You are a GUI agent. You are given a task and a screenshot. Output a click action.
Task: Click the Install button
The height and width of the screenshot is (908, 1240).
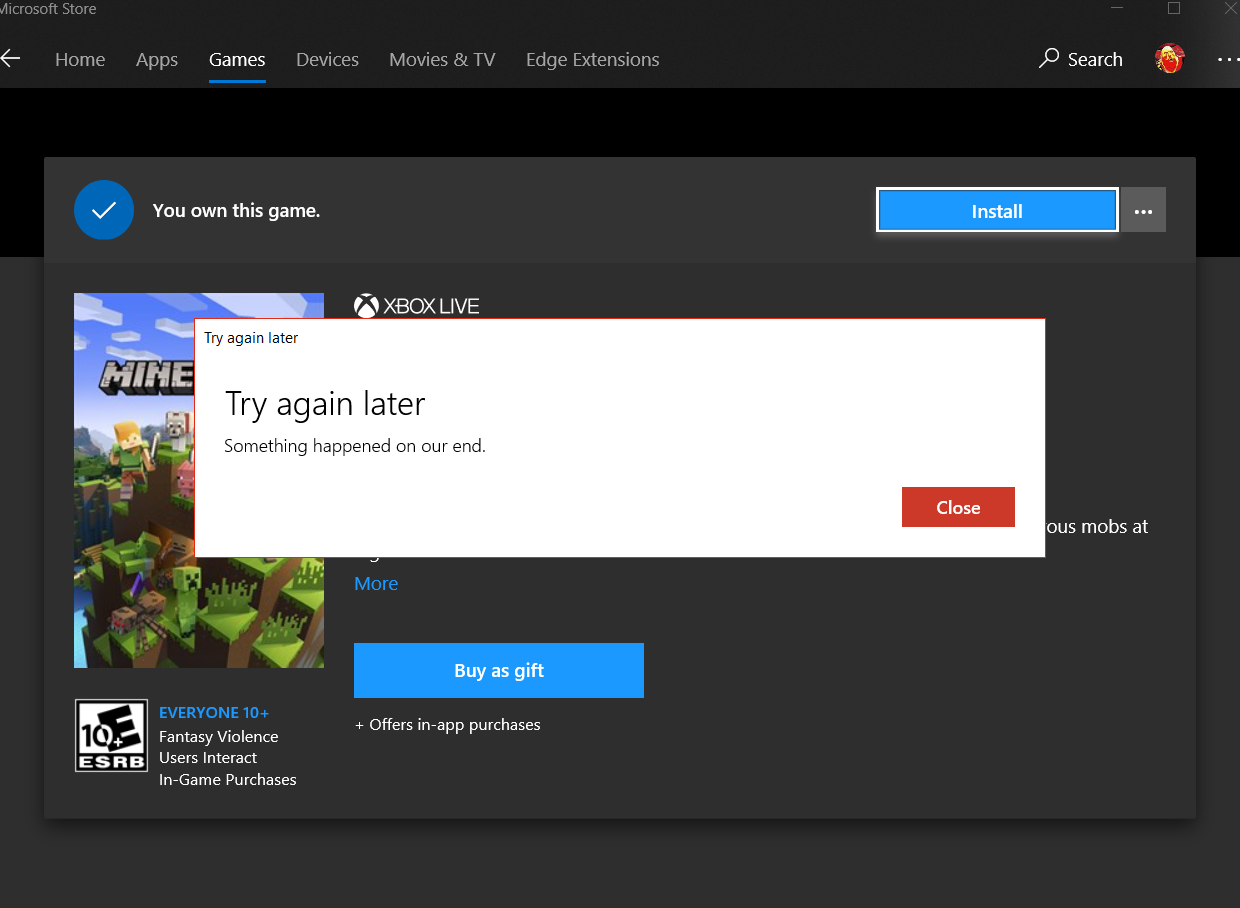pyautogui.click(x=997, y=211)
